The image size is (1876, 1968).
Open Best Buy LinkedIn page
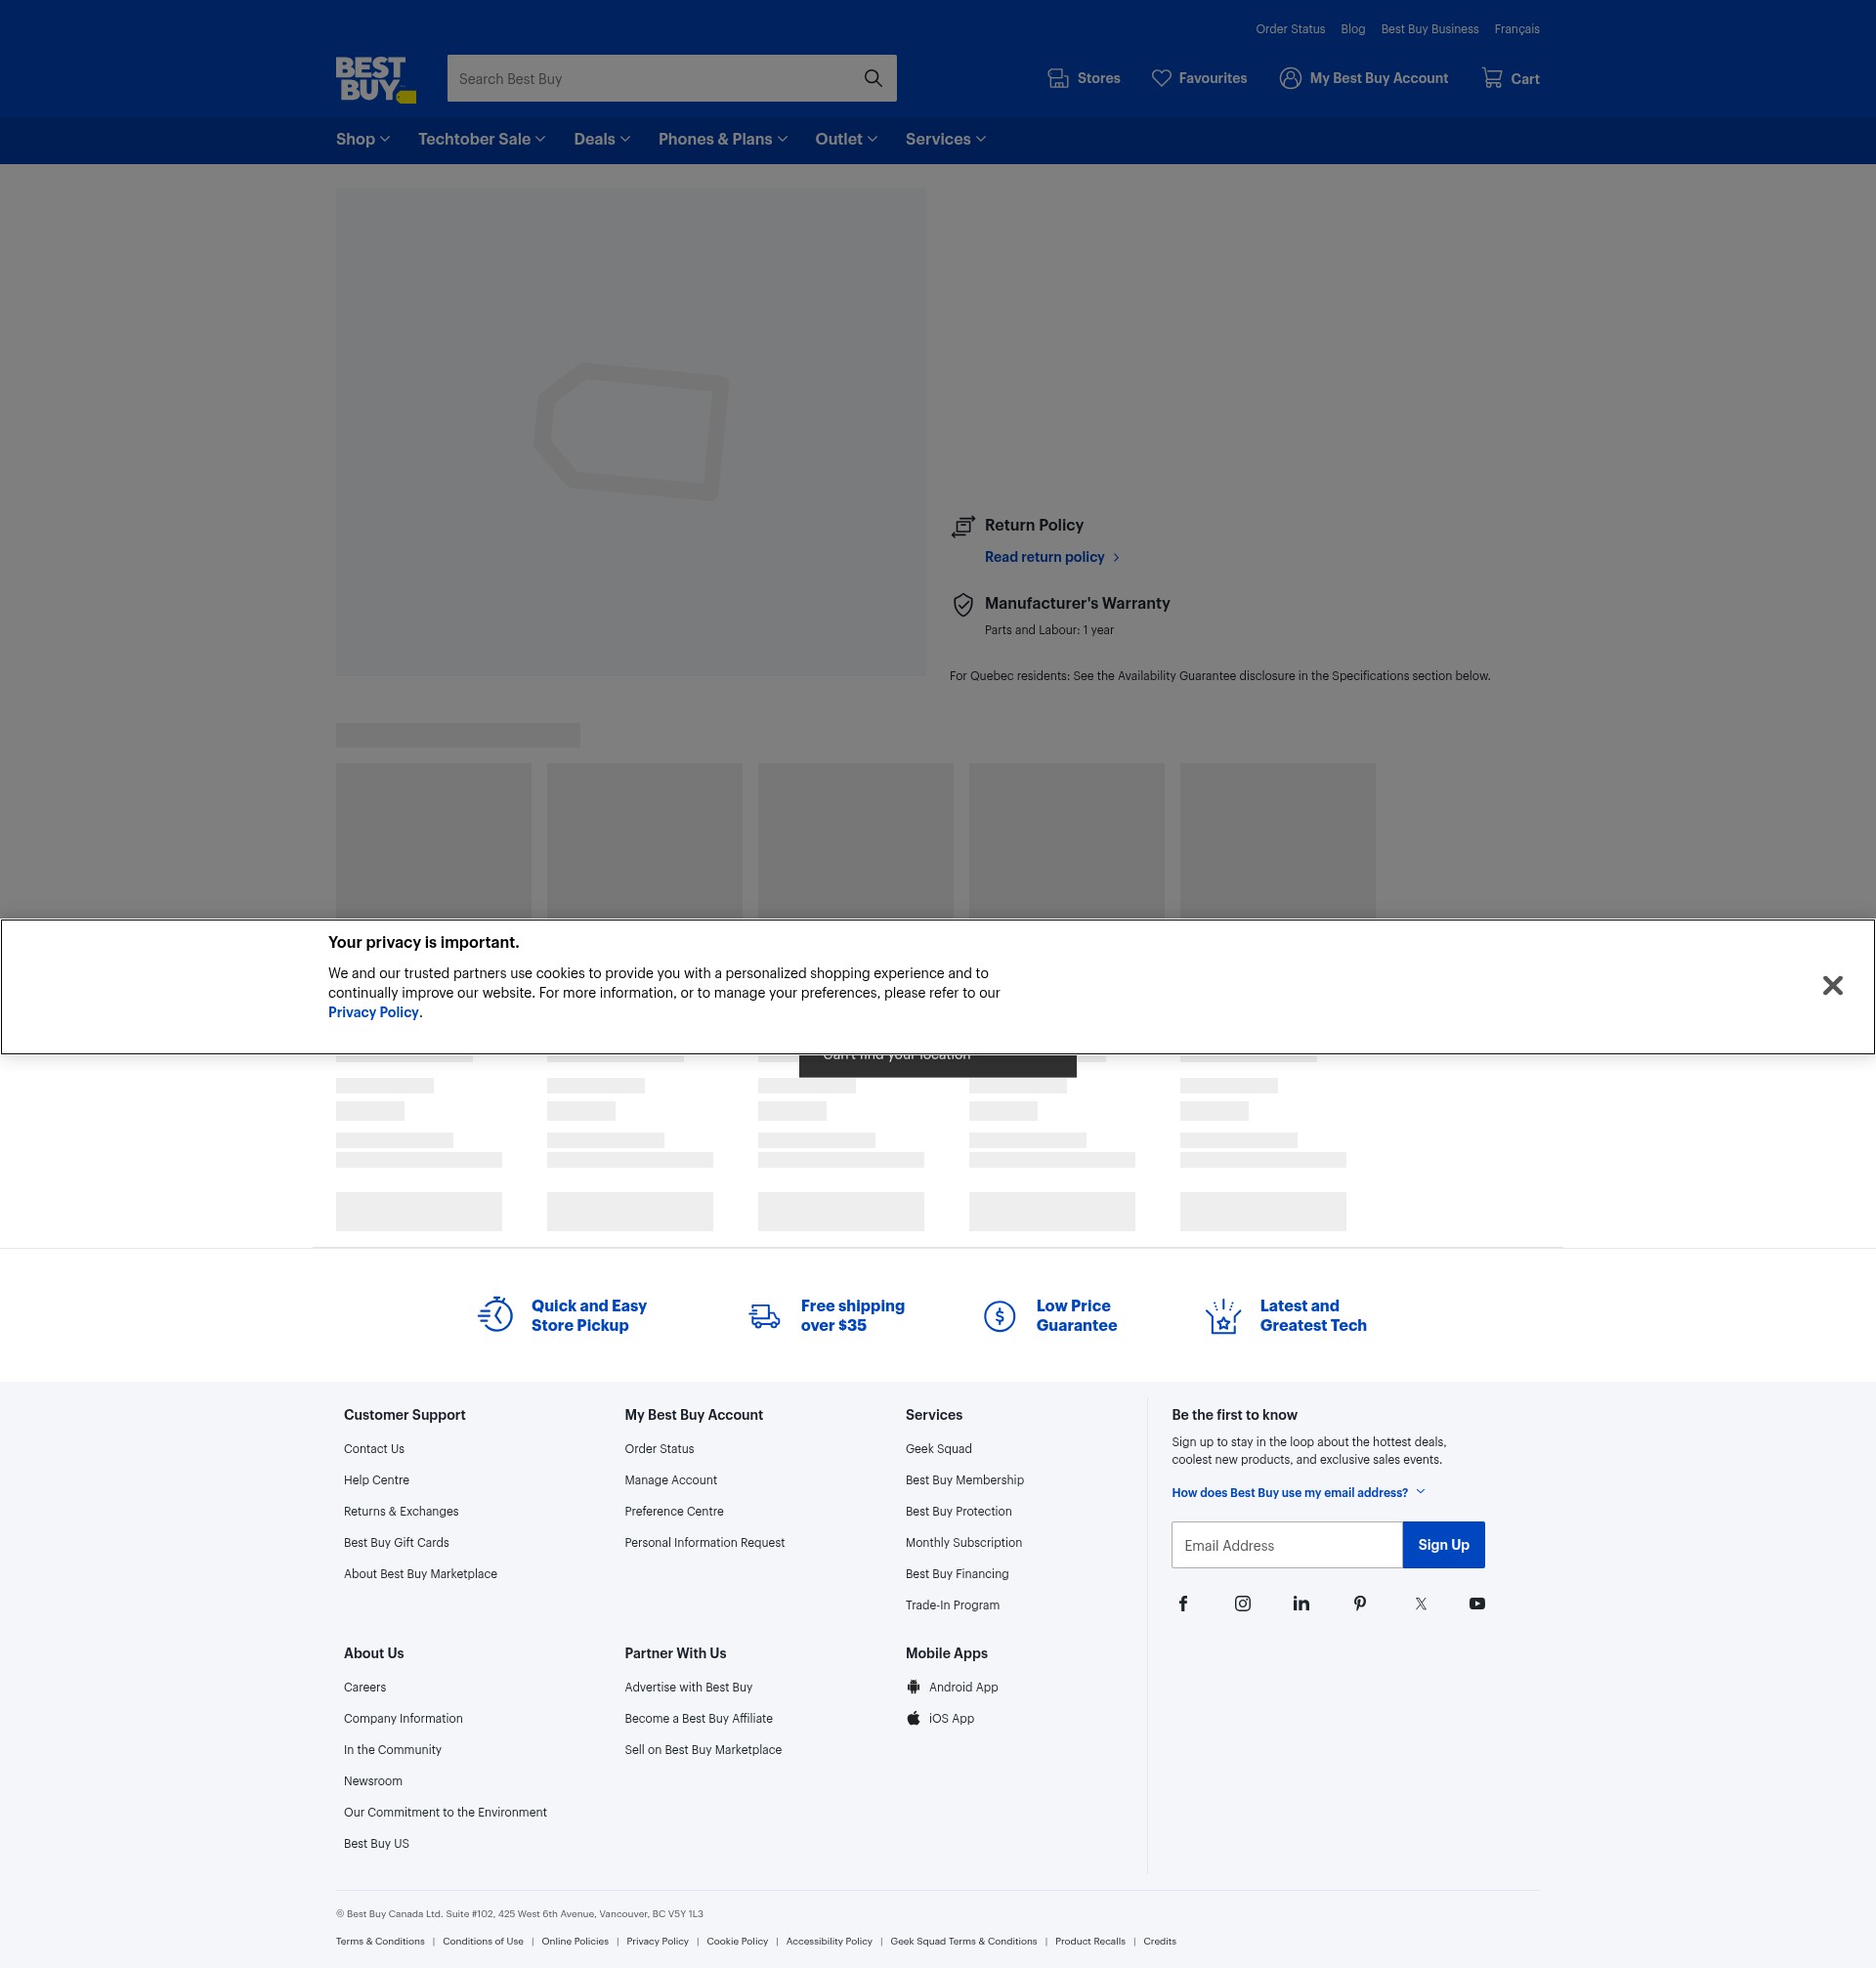pyautogui.click(x=1301, y=1604)
